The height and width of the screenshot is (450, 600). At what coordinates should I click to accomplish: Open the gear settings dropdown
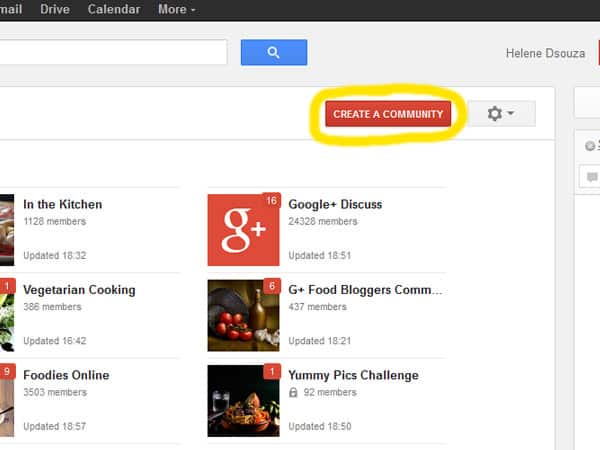[501, 114]
